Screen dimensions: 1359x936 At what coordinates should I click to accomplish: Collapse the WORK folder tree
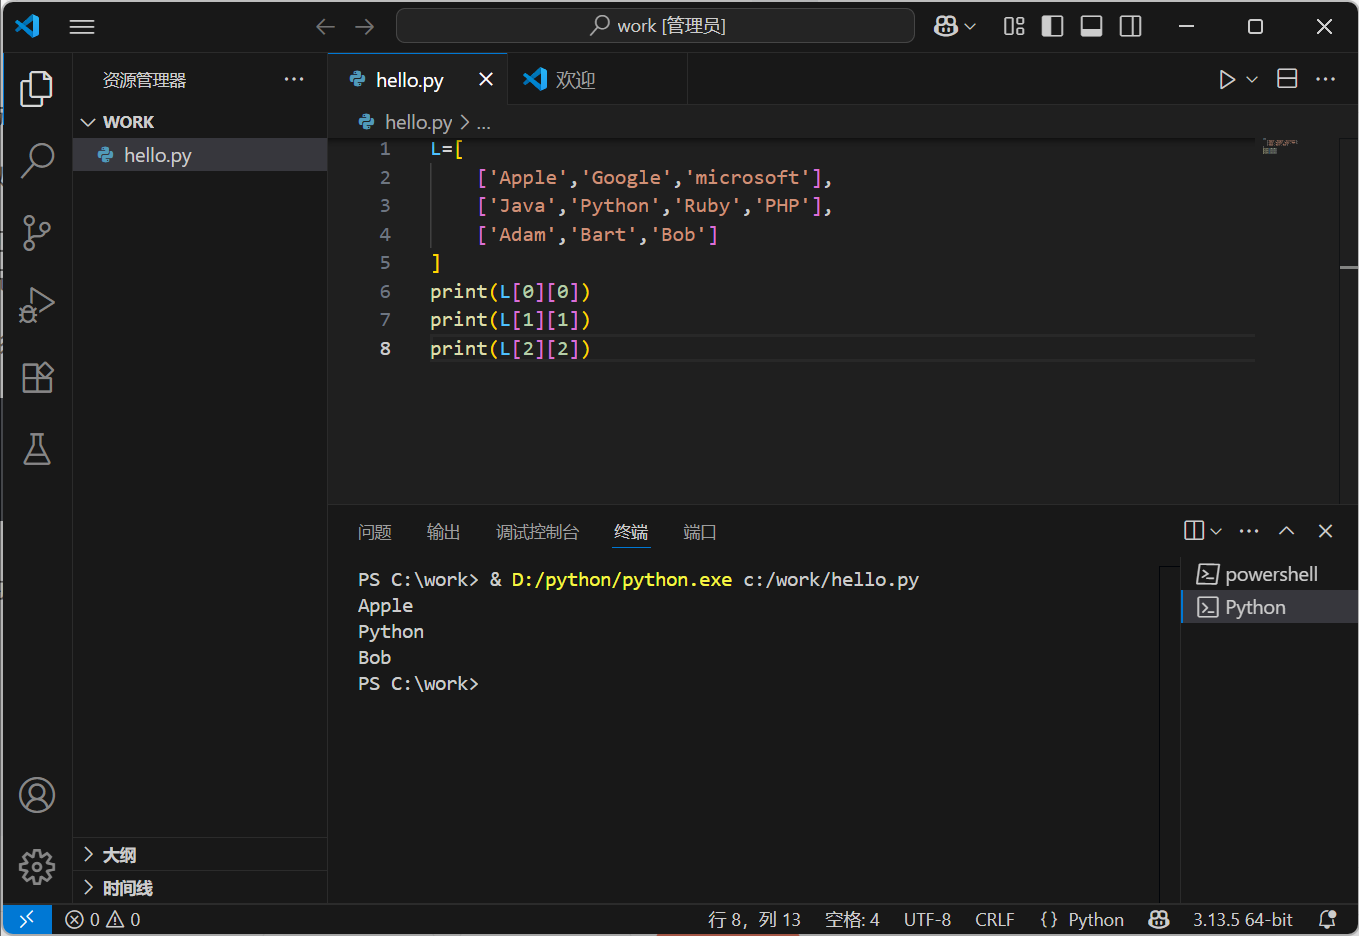pos(87,121)
